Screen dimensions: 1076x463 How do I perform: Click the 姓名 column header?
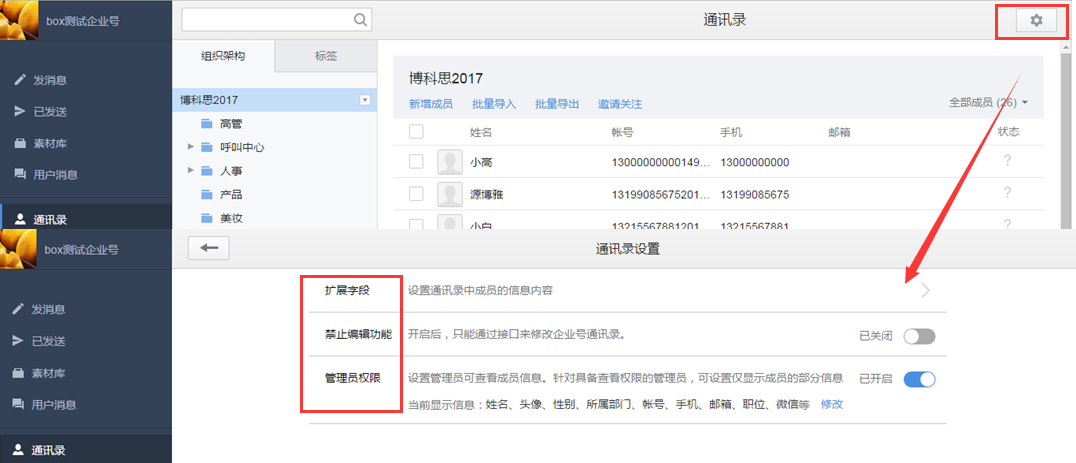(x=481, y=132)
